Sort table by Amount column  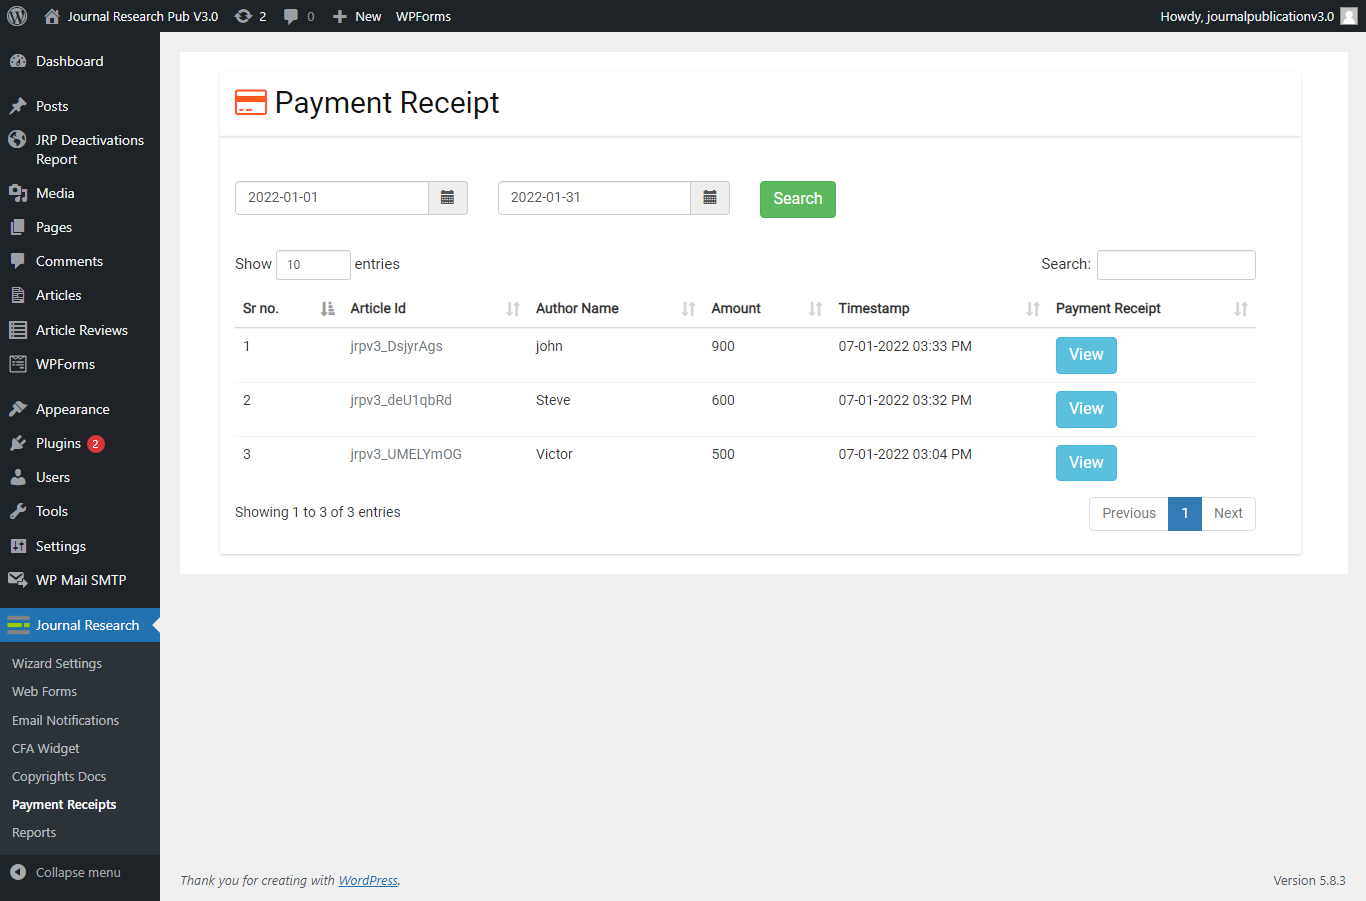tap(767, 308)
